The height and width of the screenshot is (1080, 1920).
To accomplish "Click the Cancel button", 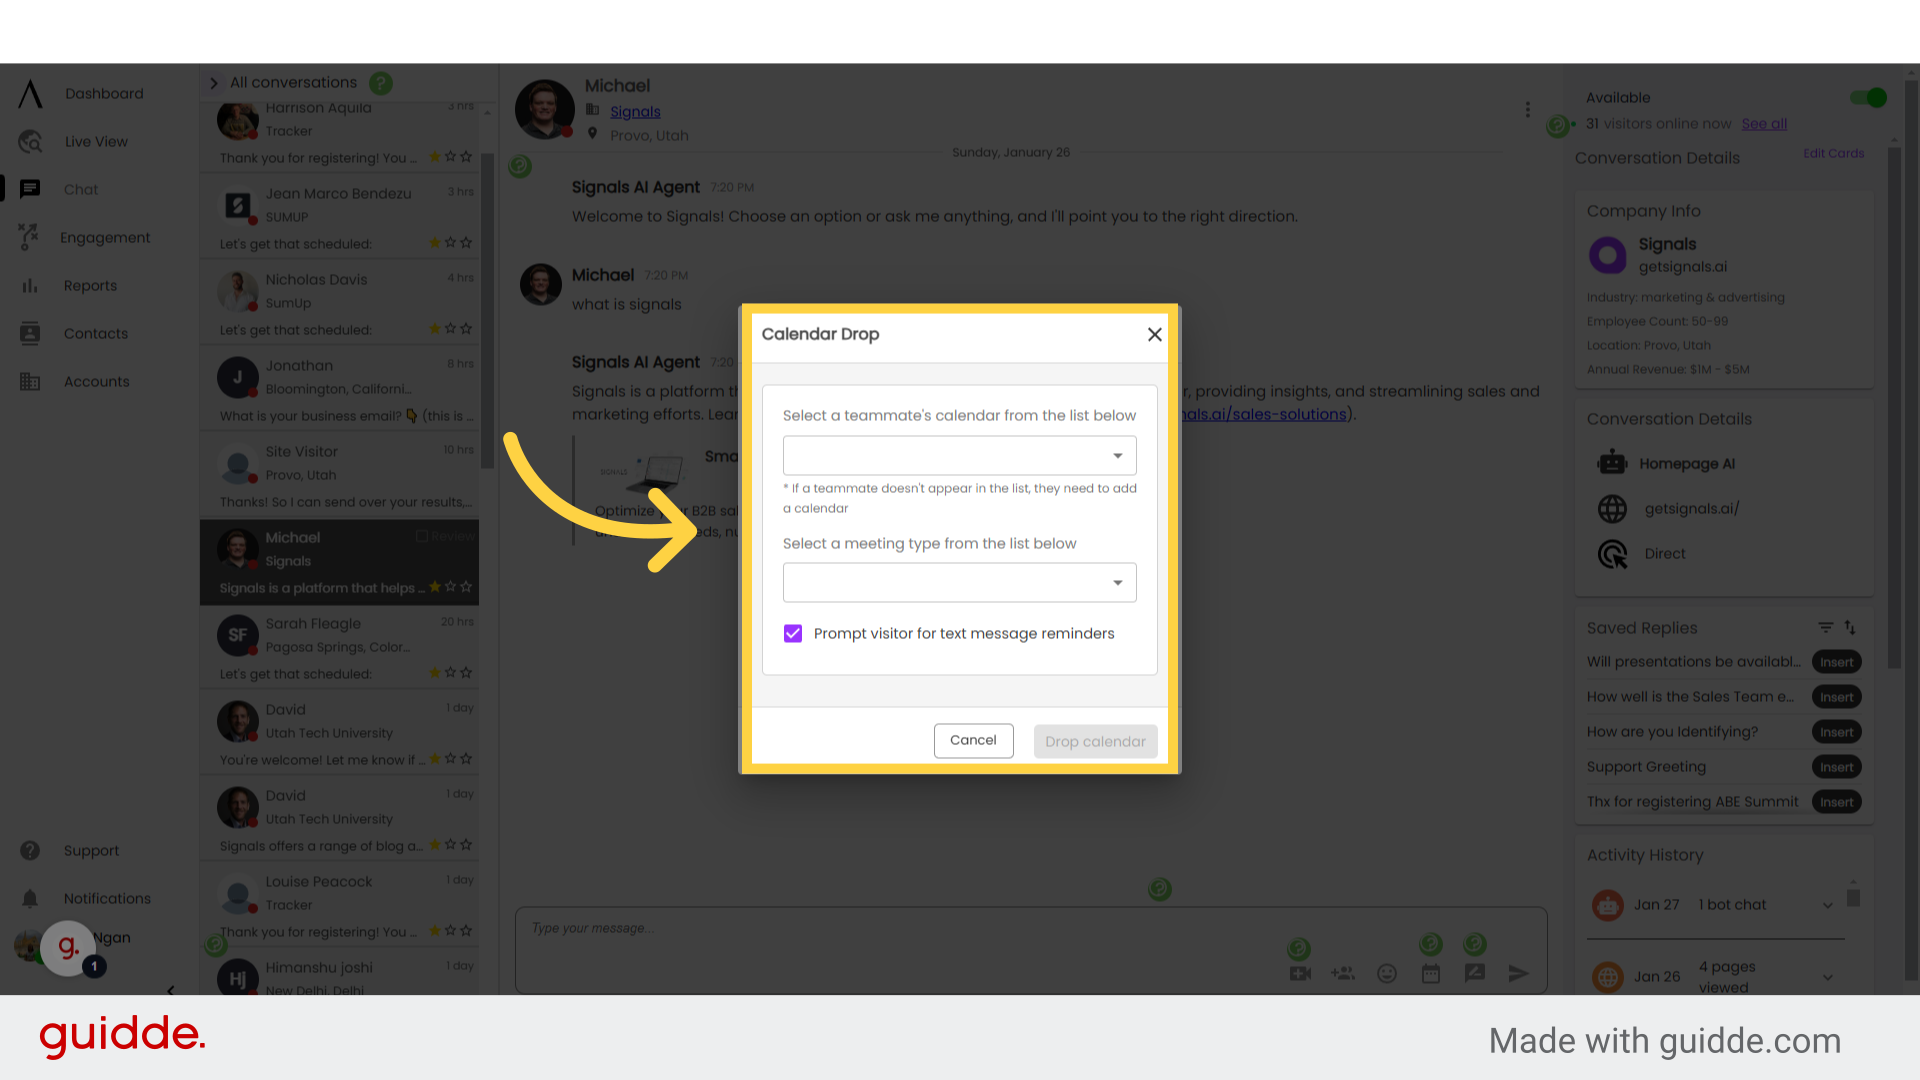I will tap(973, 740).
